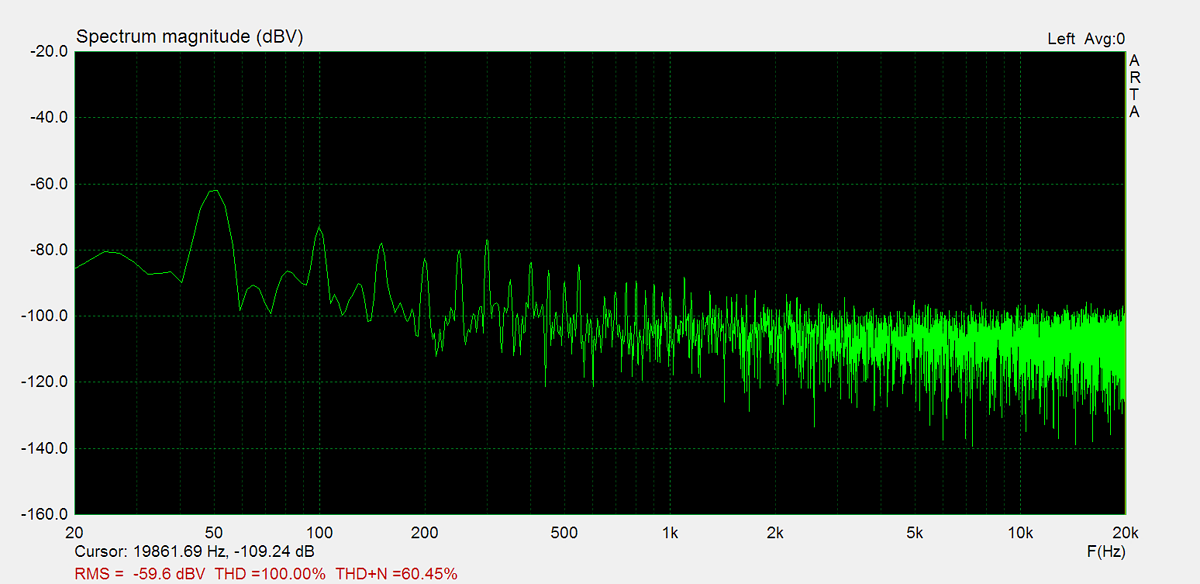This screenshot has height=584, width=1200.
Task: Click the vertical ARTA logo text
Action: (x=1134, y=87)
